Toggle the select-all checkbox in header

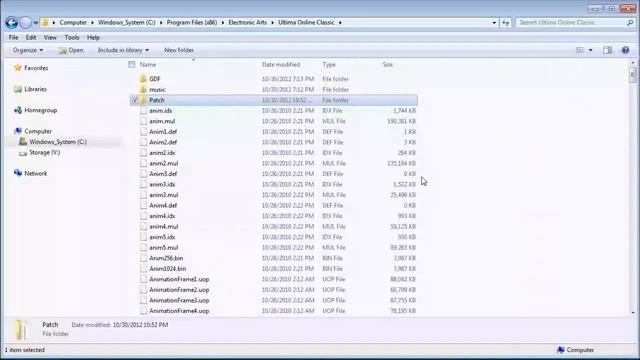[x=131, y=64]
